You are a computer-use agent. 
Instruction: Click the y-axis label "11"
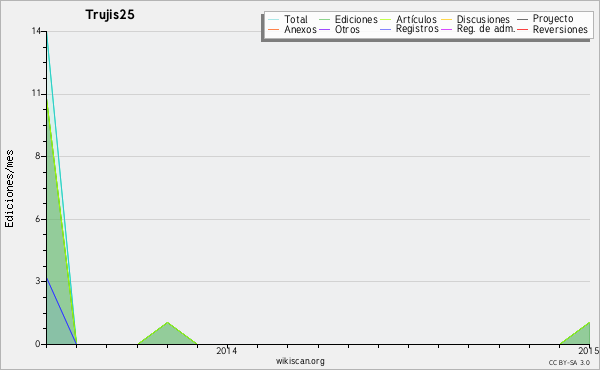[36, 94]
